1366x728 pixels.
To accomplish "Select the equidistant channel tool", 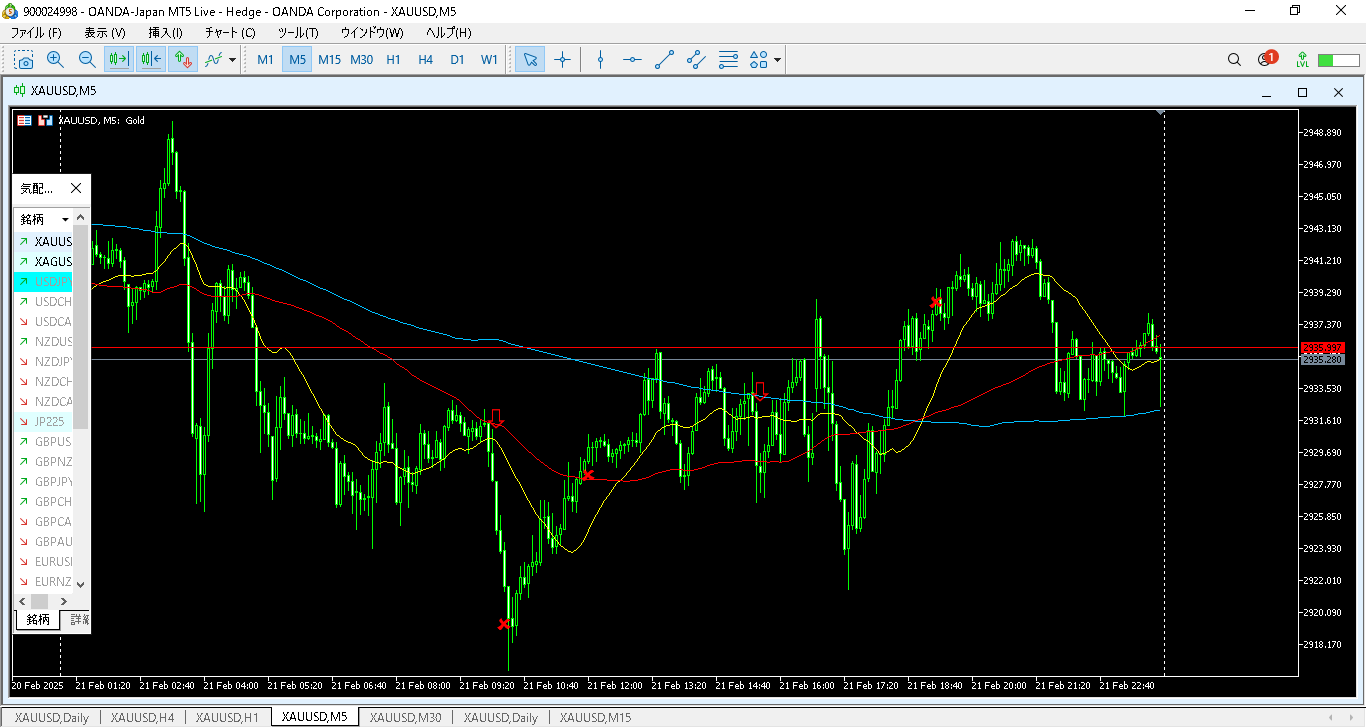I will pos(696,60).
